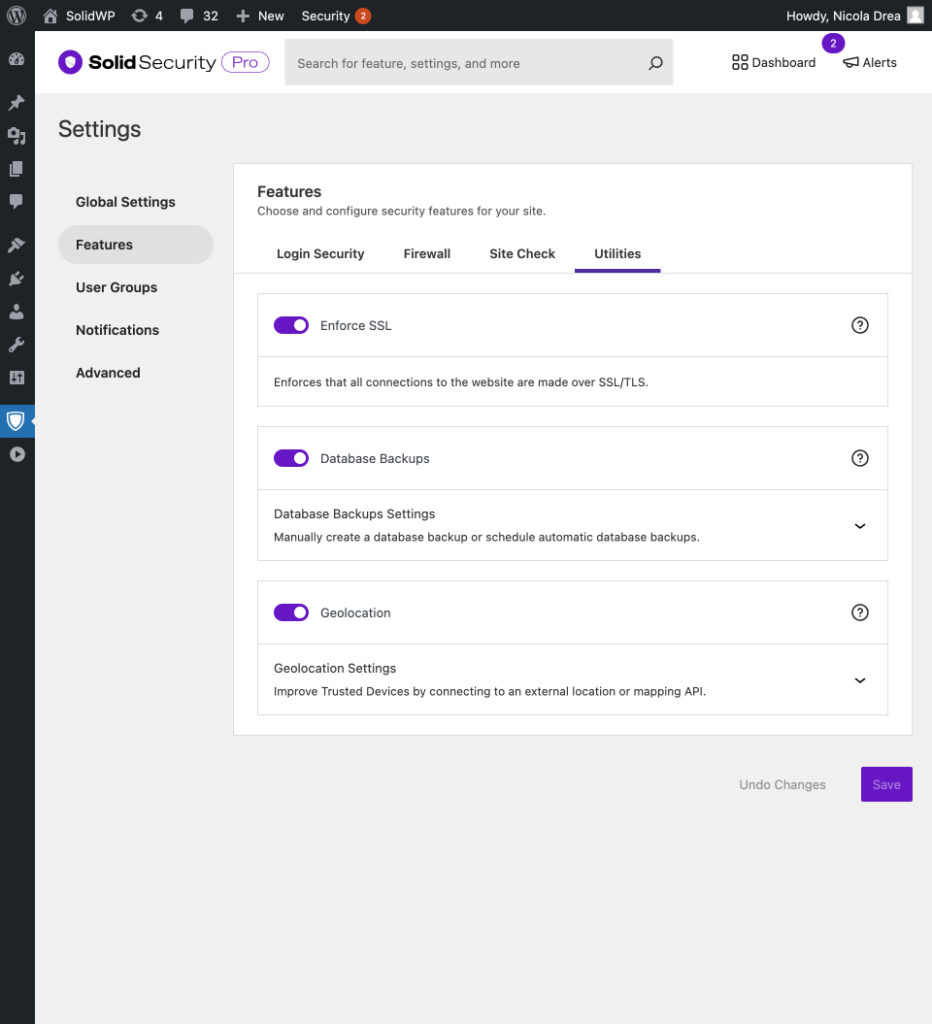
Task: Turn off the Database Backups toggle
Action: [291, 458]
